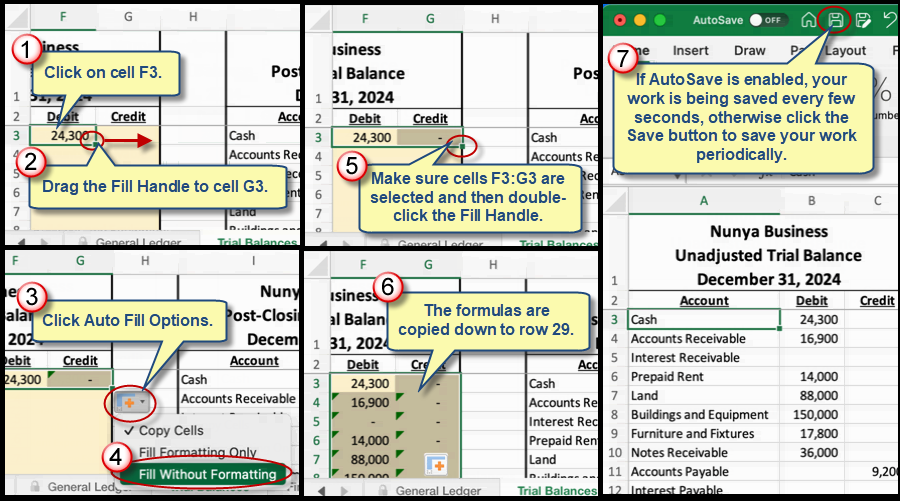Click the 17,800 debit value cell
The image size is (900, 501).
812,433
